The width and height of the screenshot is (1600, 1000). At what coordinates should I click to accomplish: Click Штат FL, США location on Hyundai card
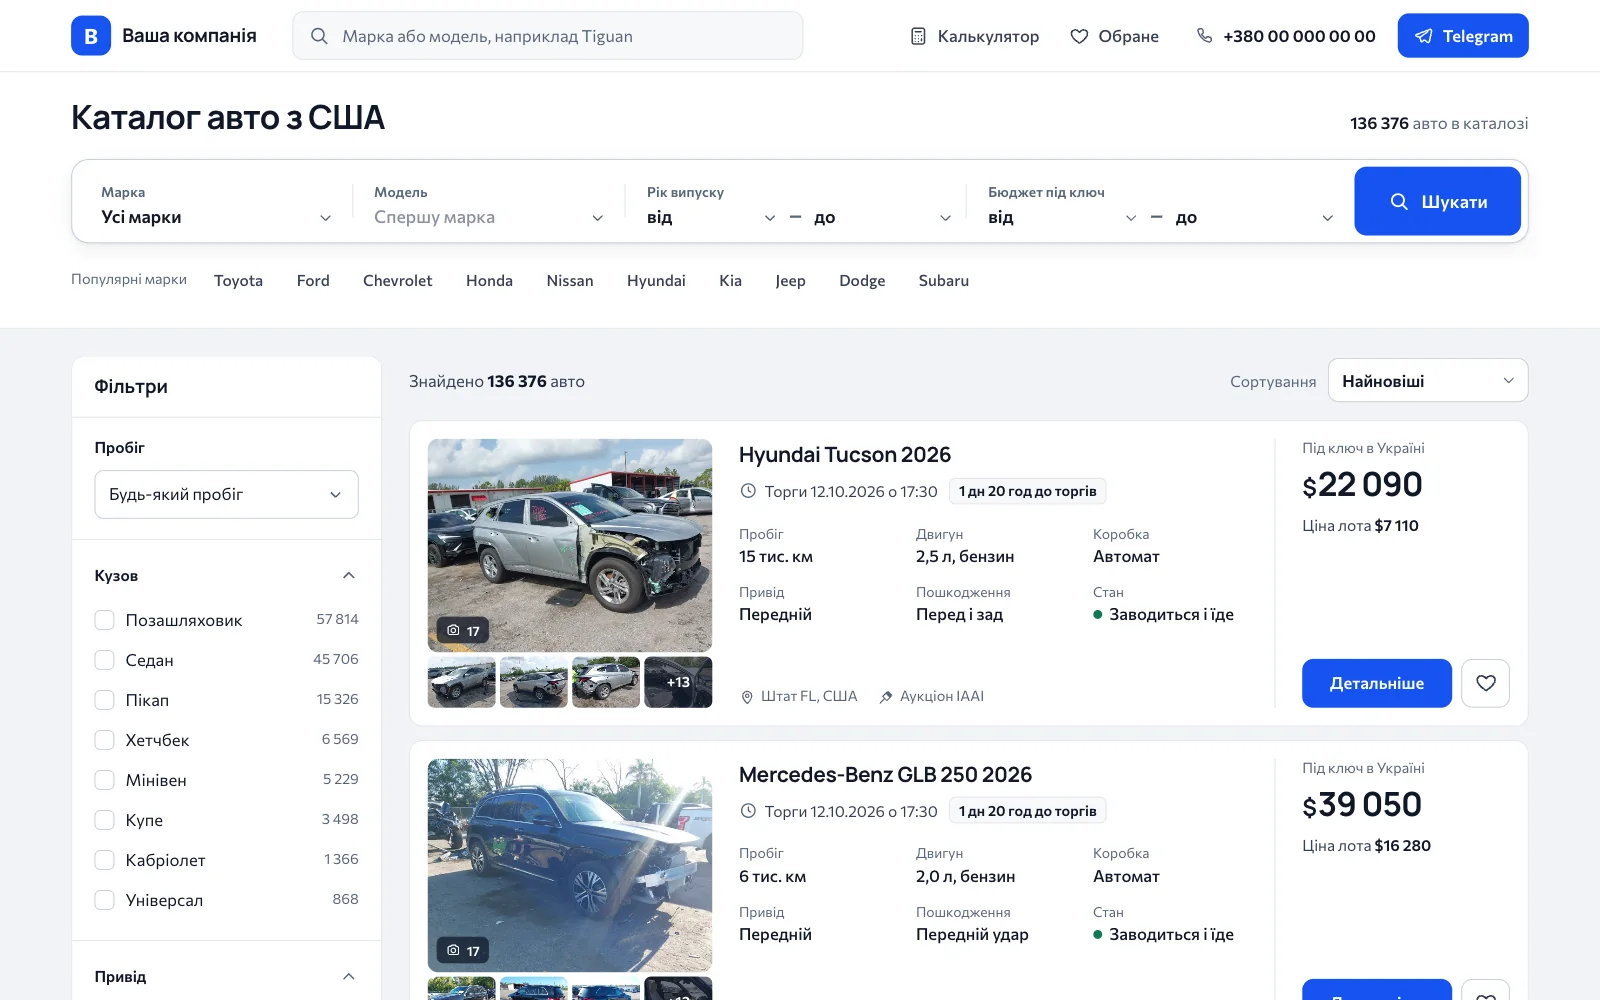coord(799,696)
